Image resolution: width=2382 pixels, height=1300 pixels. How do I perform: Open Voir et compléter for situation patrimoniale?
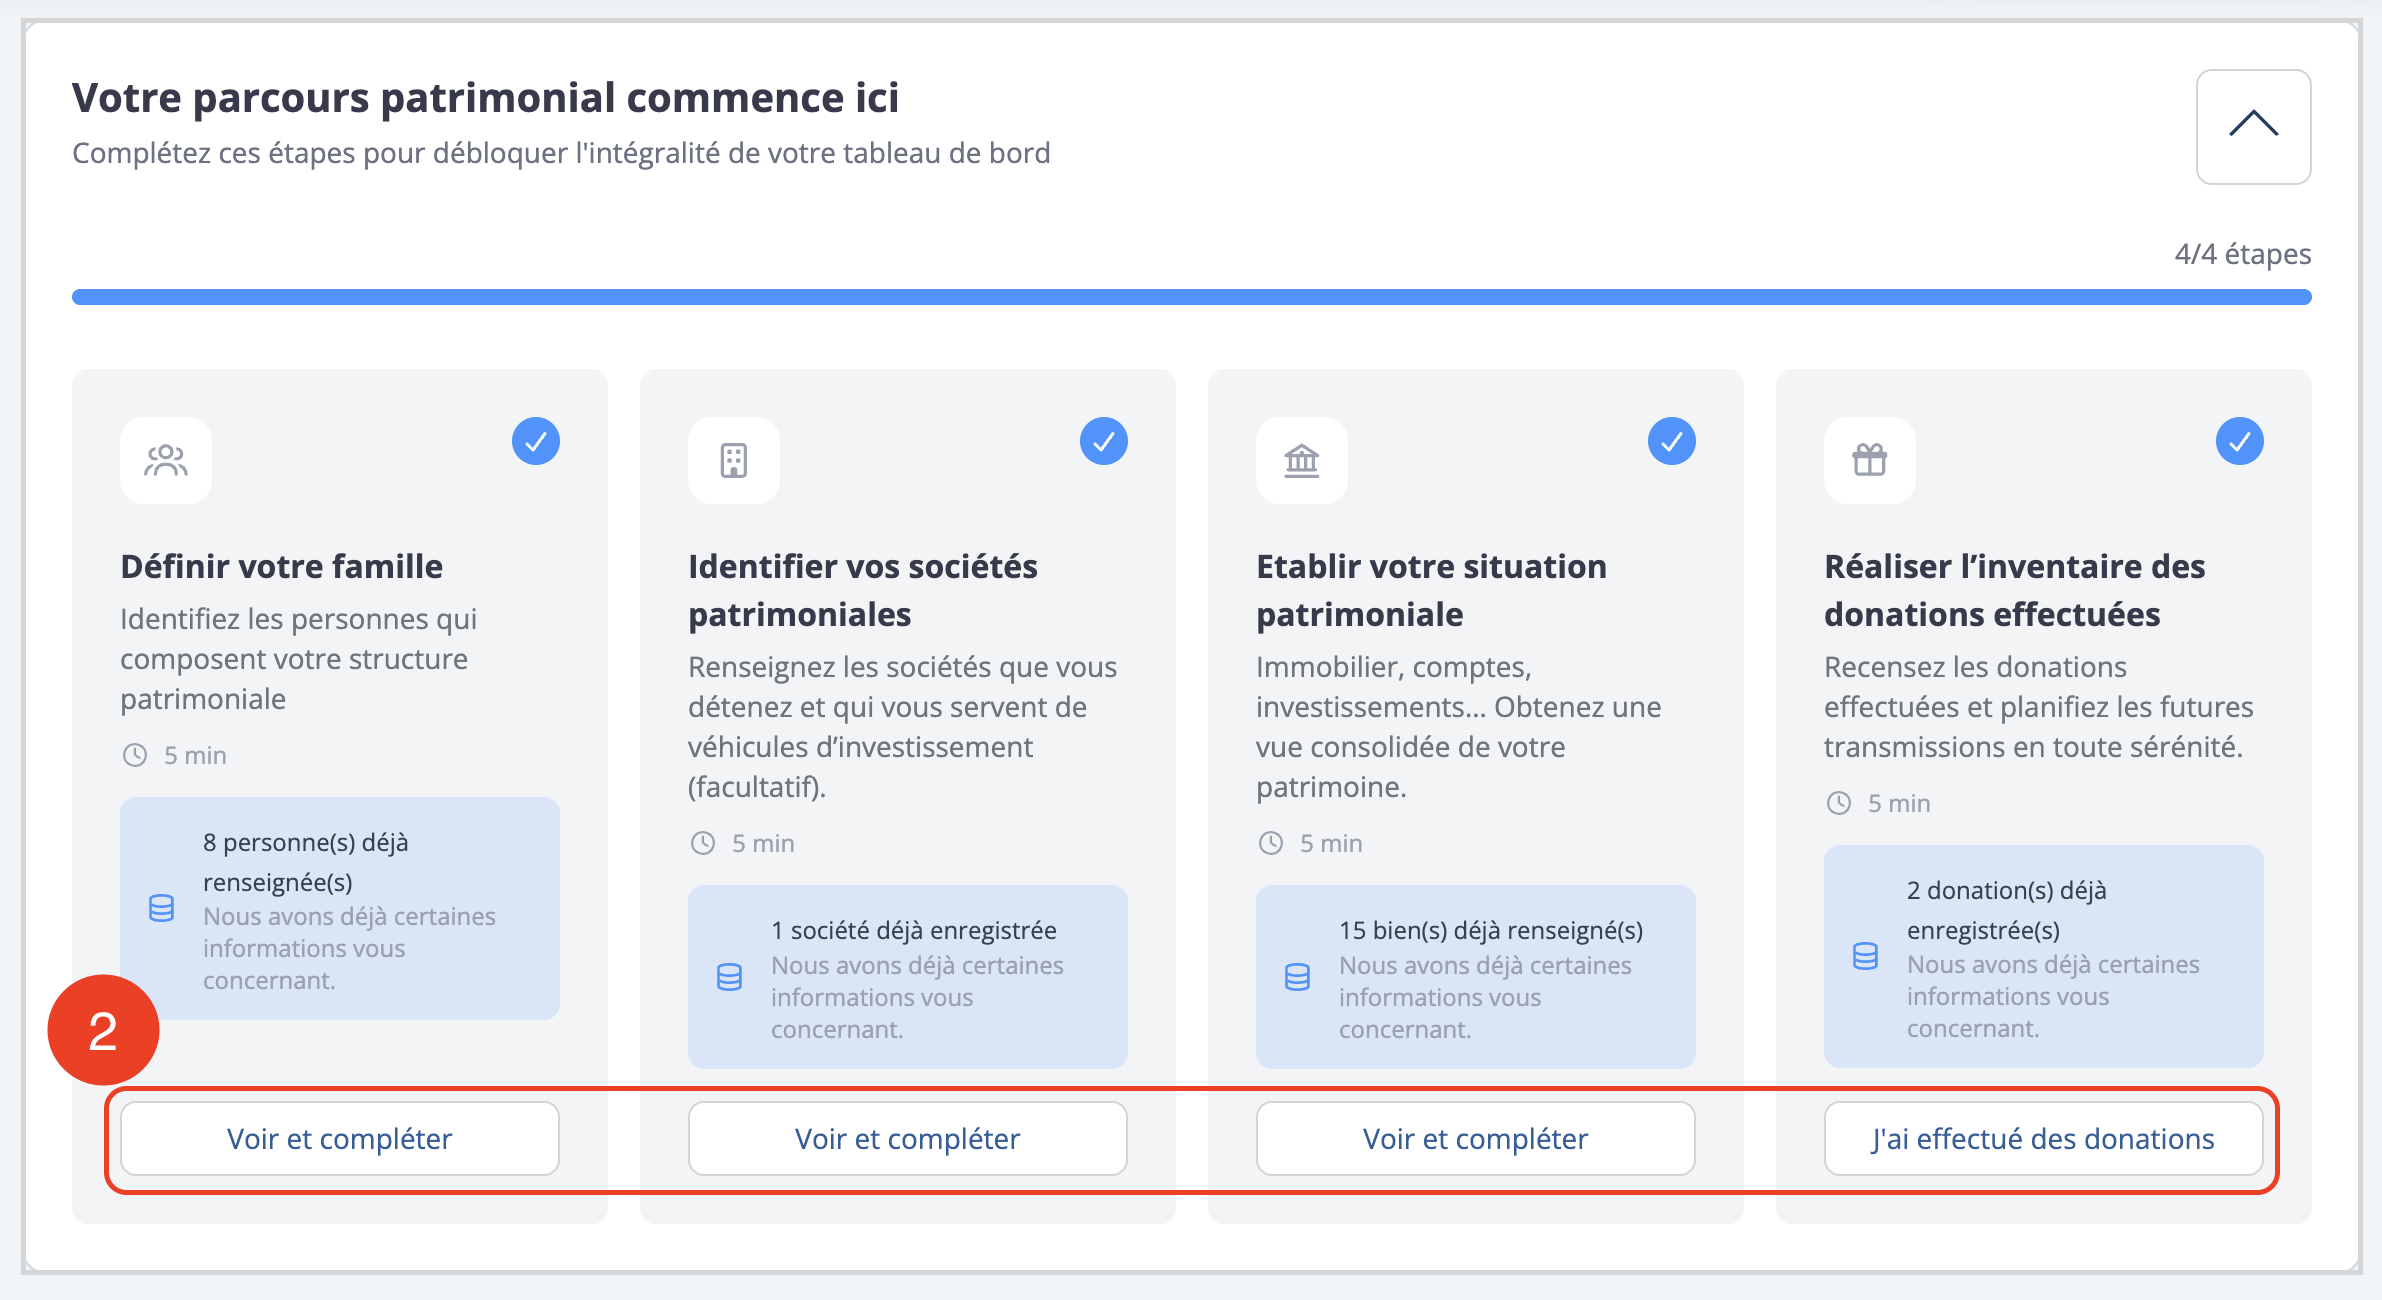[x=1476, y=1139]
